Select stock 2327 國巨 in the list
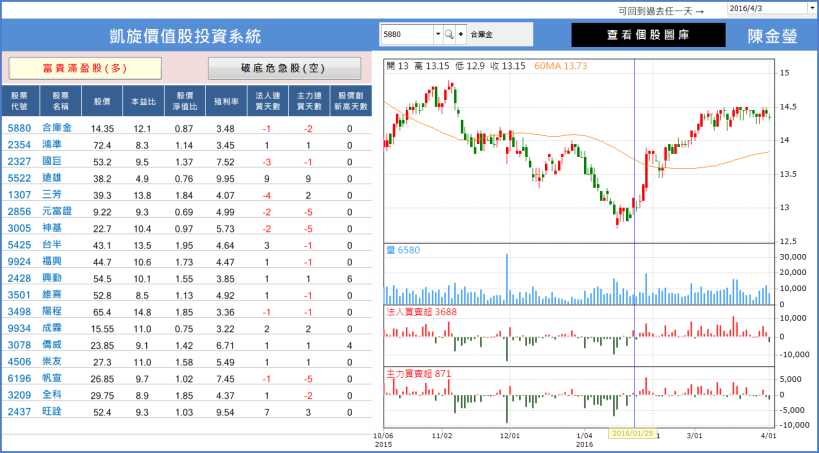 pos(19,161)
